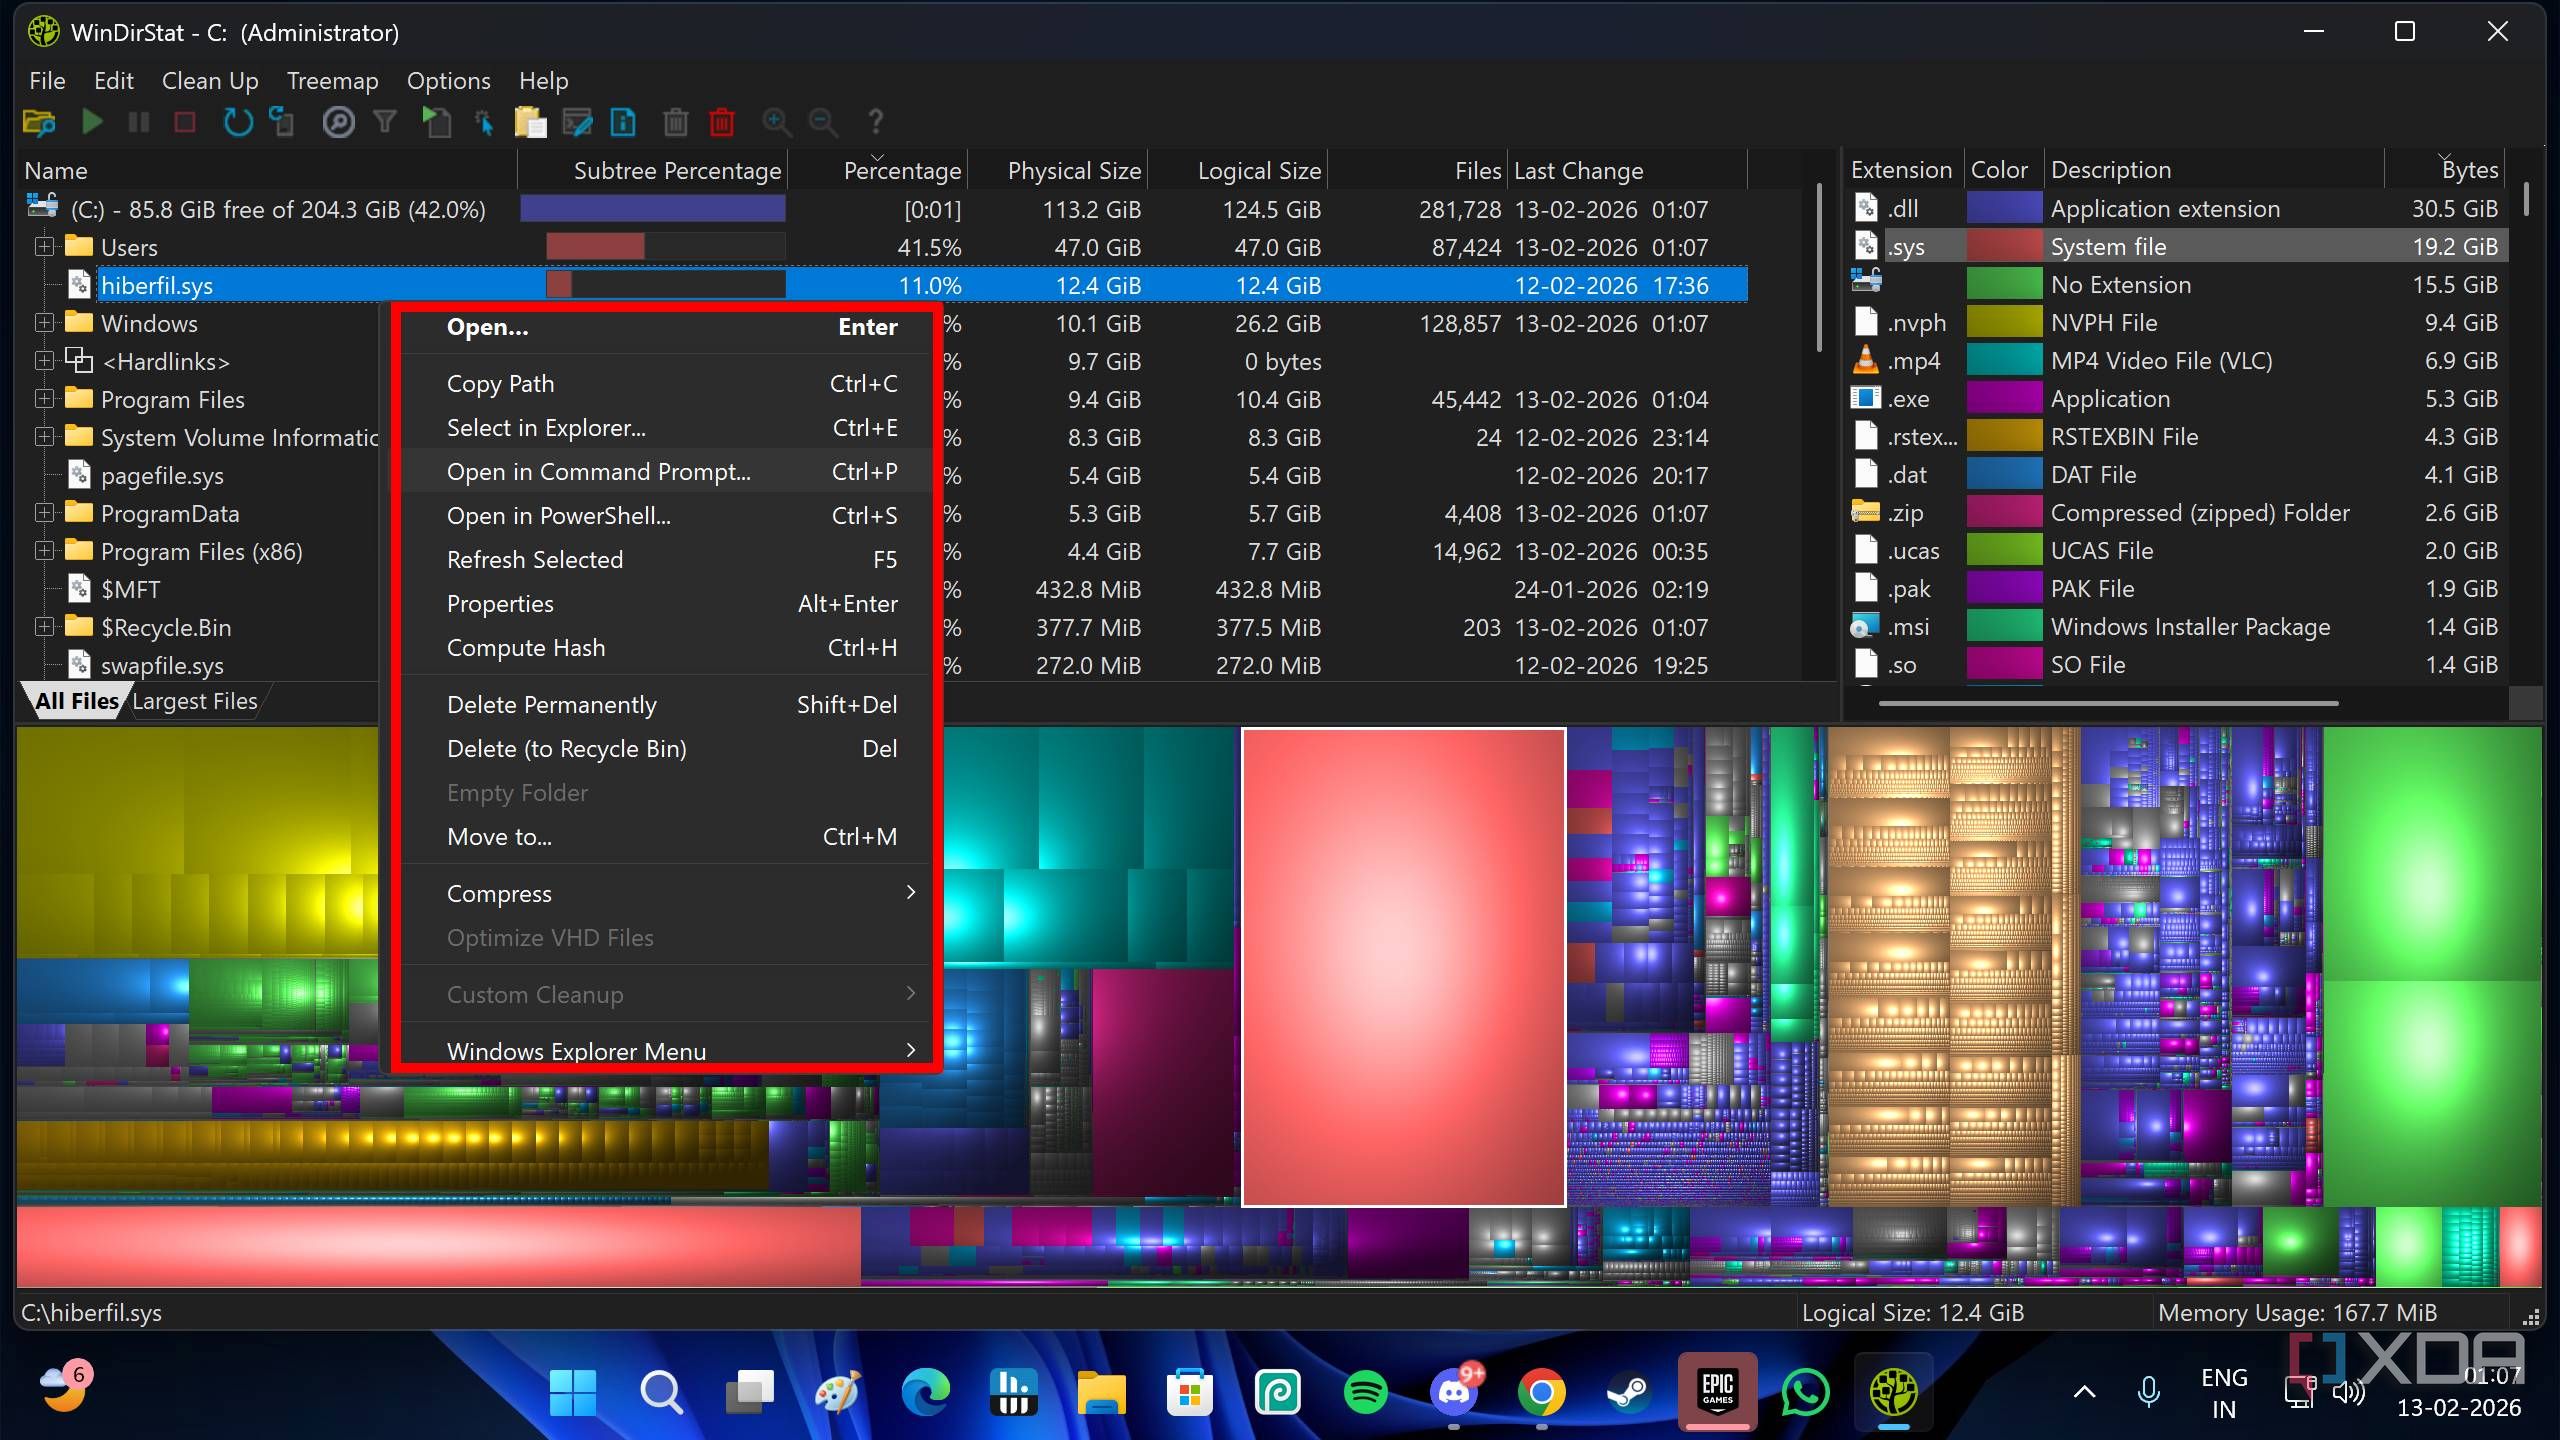Click the teal .mp4 color swatch
Viewport: 2560px width, 1440px height.
2003,360
